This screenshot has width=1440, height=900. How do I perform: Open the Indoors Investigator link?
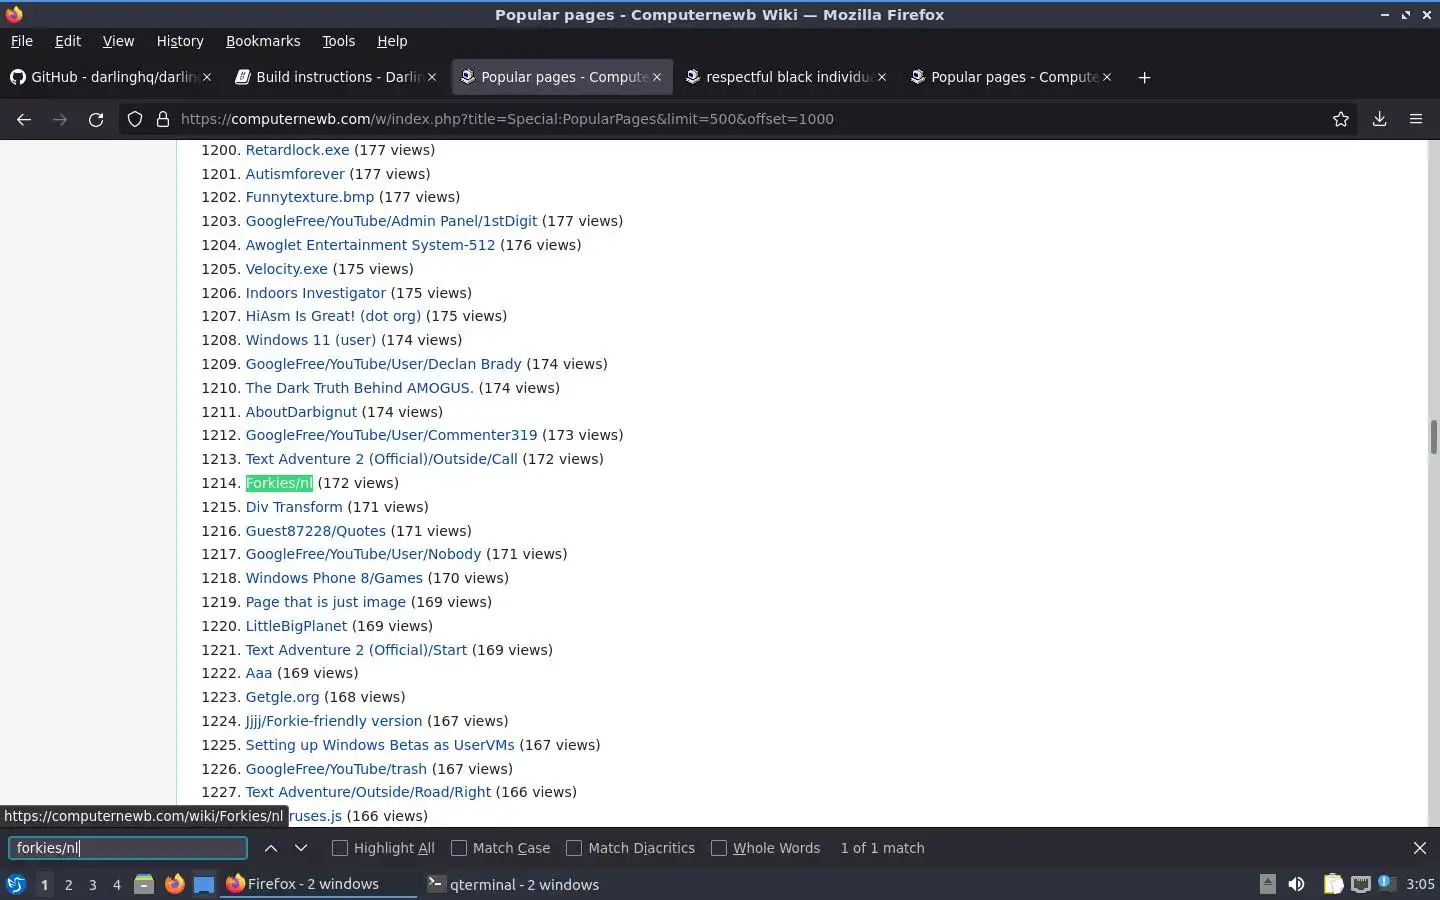(316, 293)
